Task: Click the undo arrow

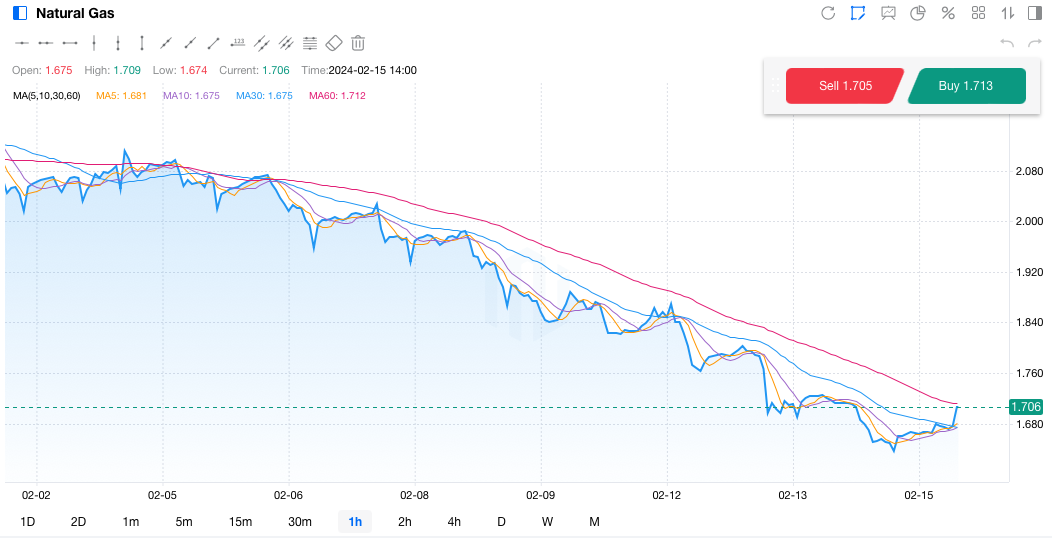Action: (x=1007, y=43)
